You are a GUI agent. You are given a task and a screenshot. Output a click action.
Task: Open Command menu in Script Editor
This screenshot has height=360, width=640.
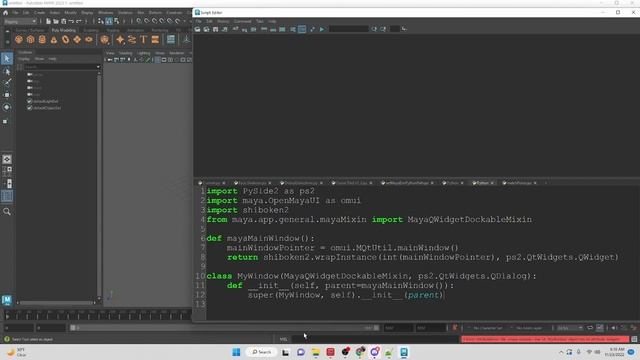(x=242, y=21)
